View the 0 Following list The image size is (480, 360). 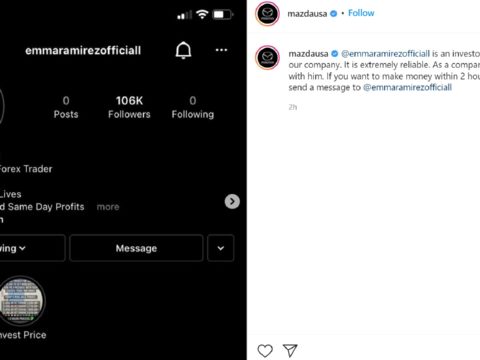pos(193,107)
